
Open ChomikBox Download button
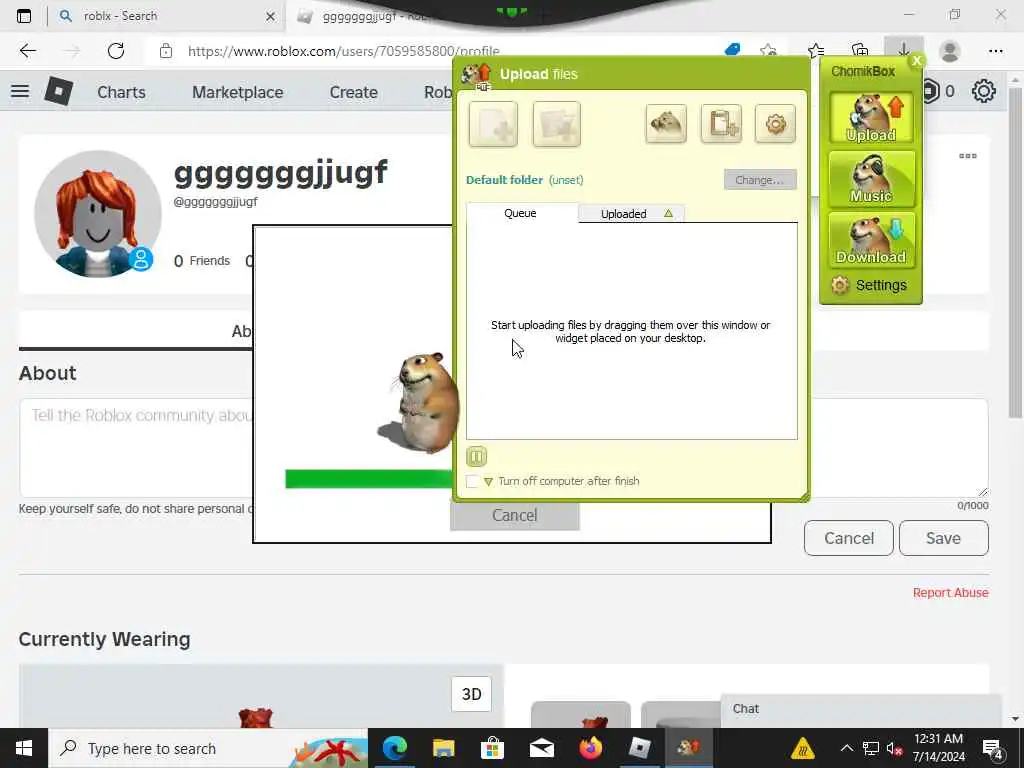click(x=871, y=240)
